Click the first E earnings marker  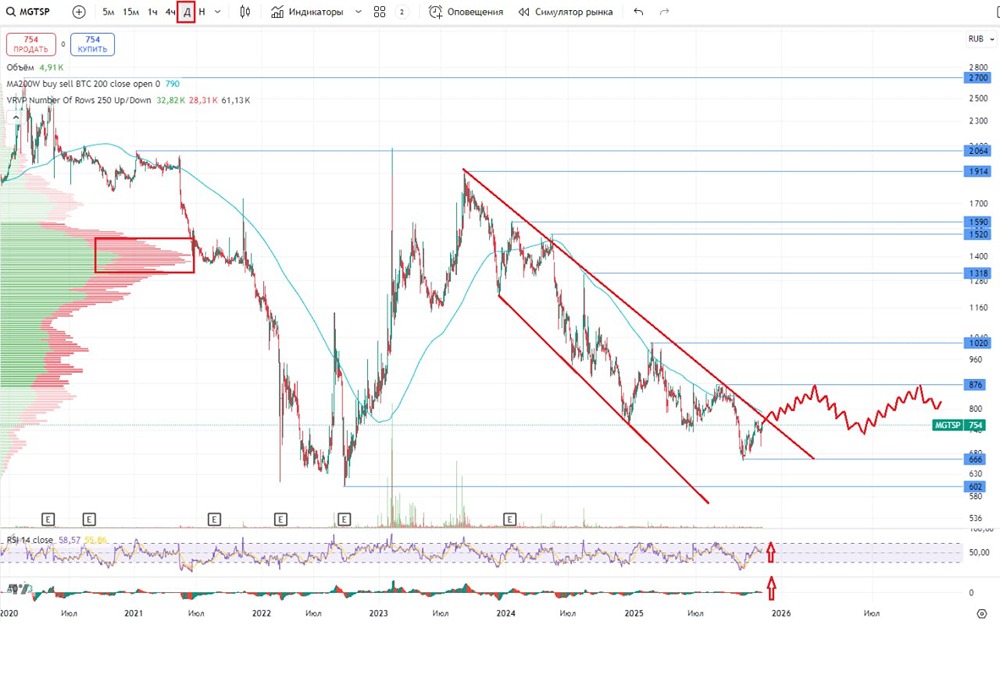tap(48, 519)
